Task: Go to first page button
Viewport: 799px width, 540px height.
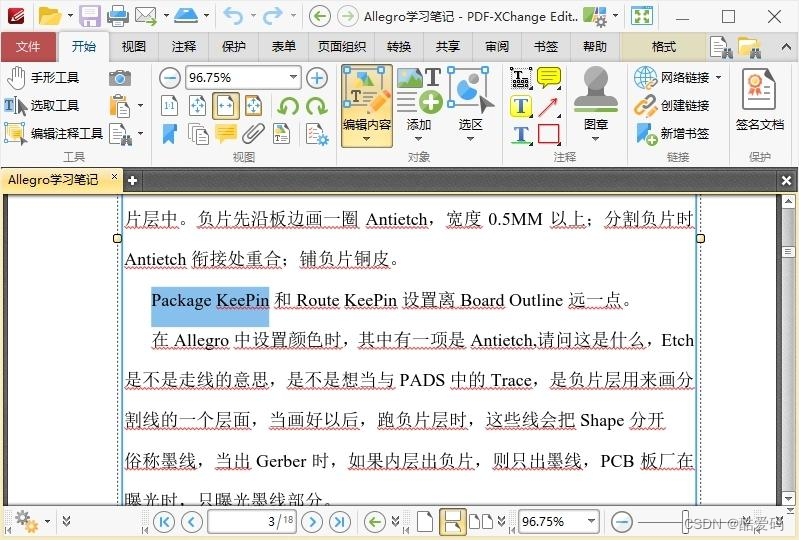Action: 164,522
